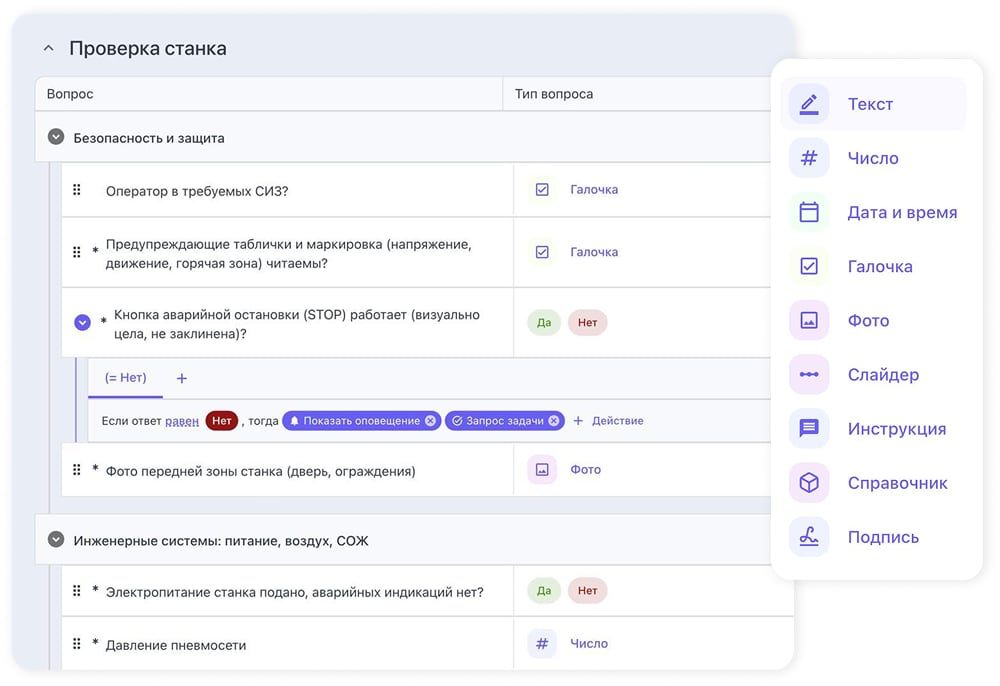Grab drag handle of 'Давление пневмосети' row
The height and width of the screenshot is (686, 1000).
point(77,644)
